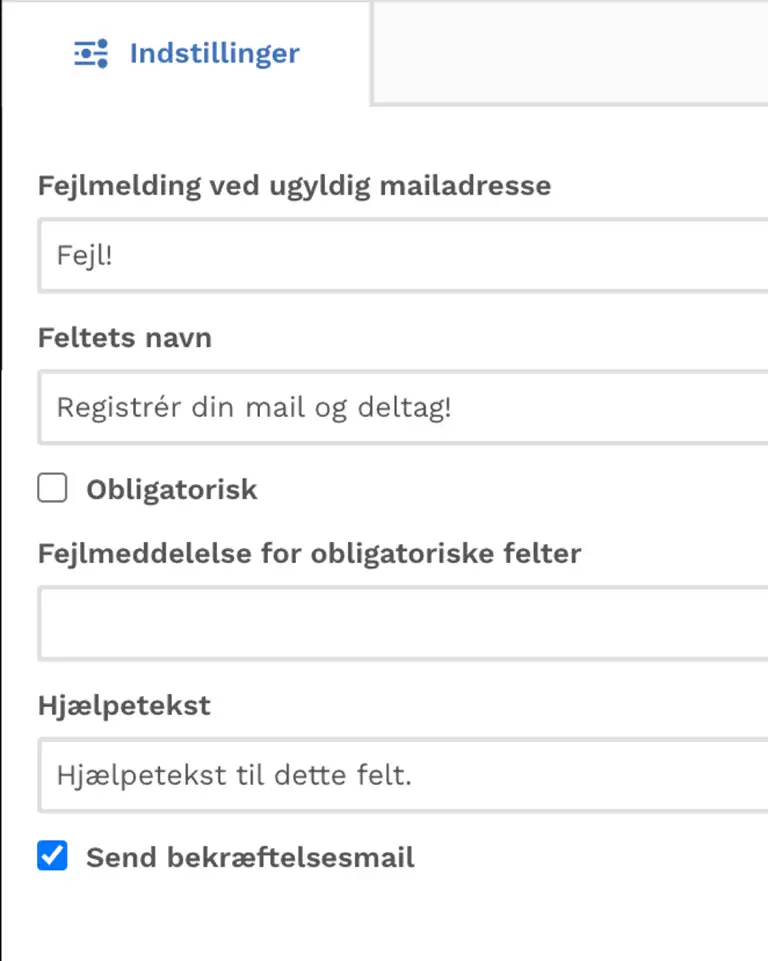Focus the Feltets navn input field

(x=403, y=407)
